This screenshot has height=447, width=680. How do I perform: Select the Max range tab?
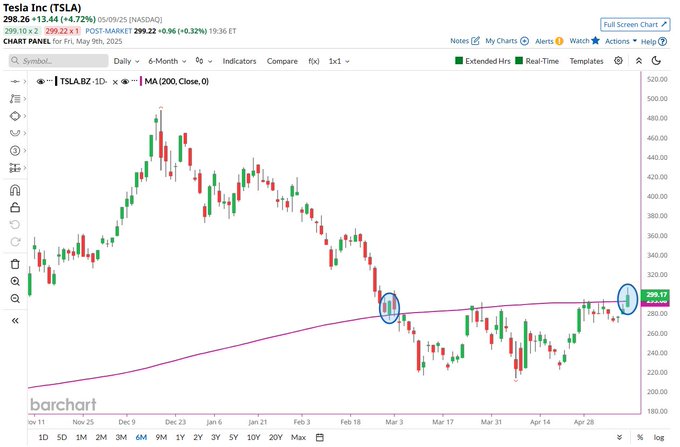coord(298,437)
